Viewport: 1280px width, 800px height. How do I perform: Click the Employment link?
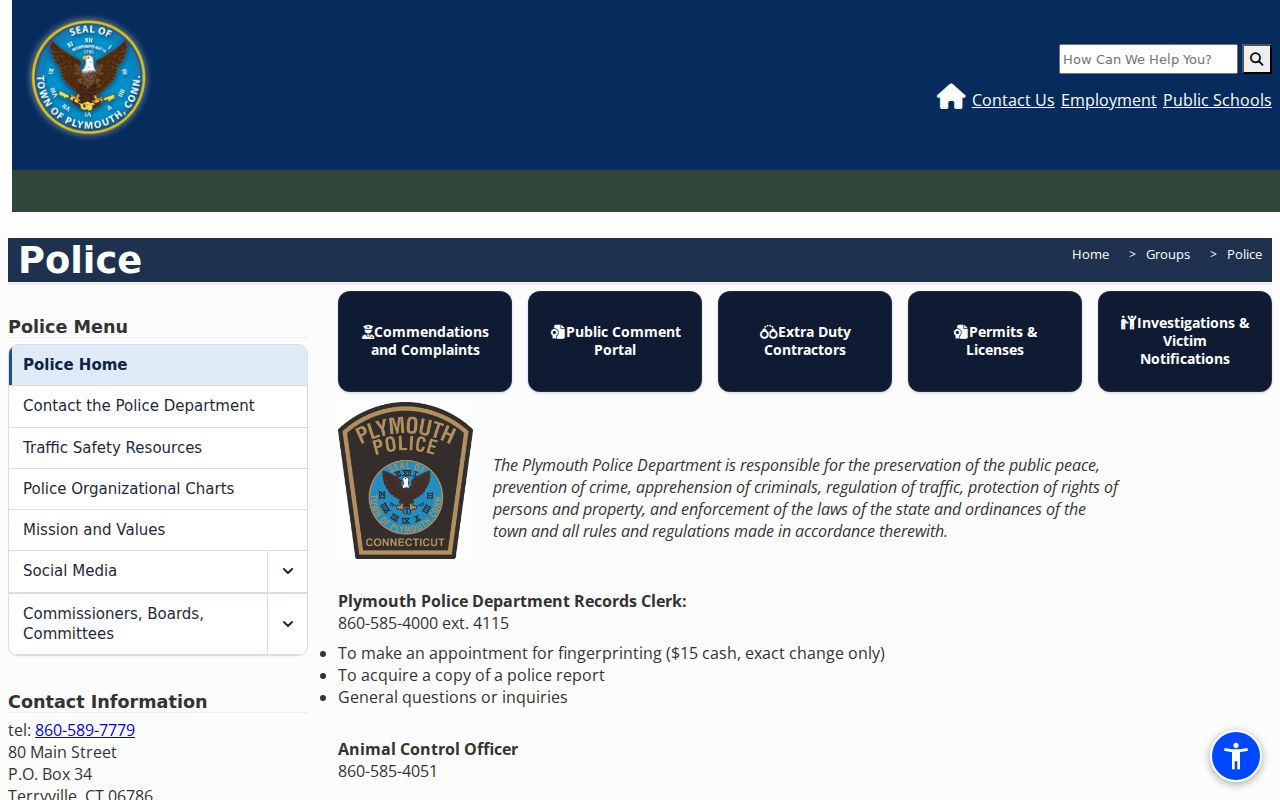pyautogui.click(x=1109, y=100)
